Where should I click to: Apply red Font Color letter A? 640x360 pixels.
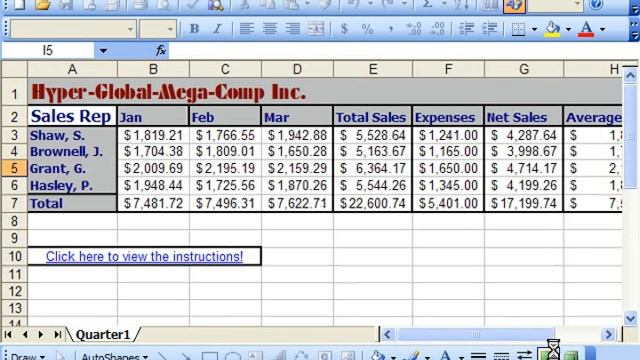coord(587,29)
